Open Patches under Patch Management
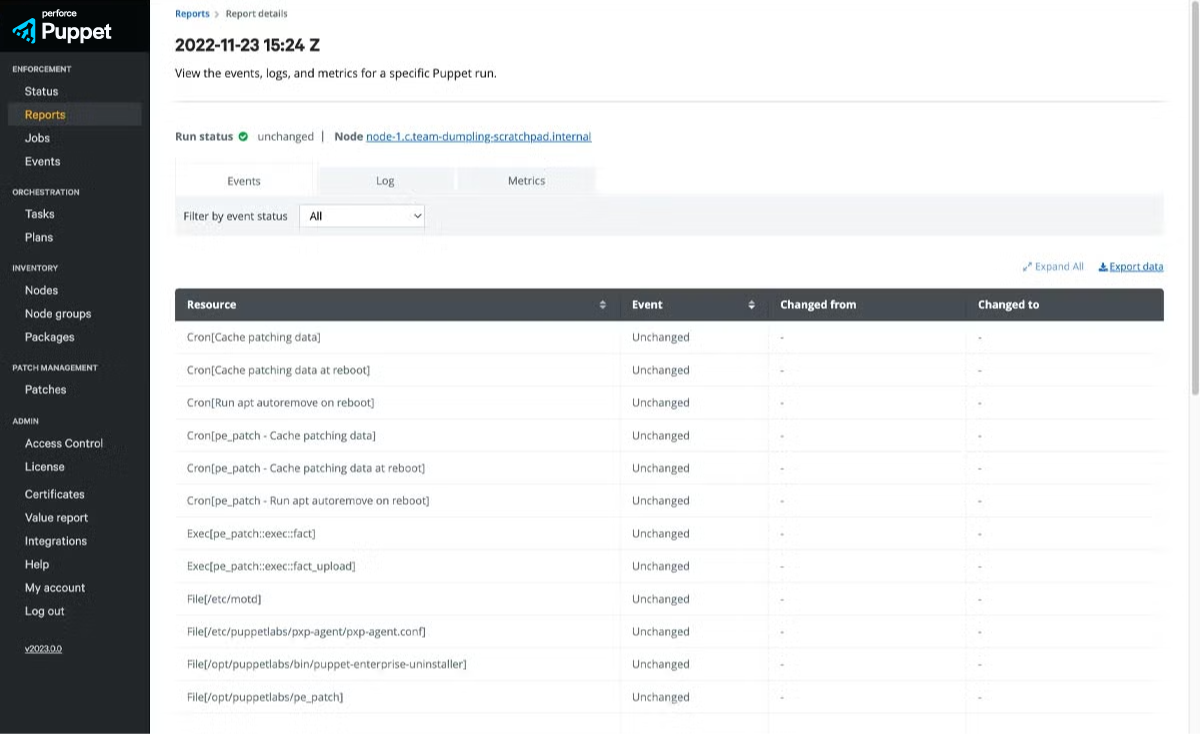 tap(44, 389)
